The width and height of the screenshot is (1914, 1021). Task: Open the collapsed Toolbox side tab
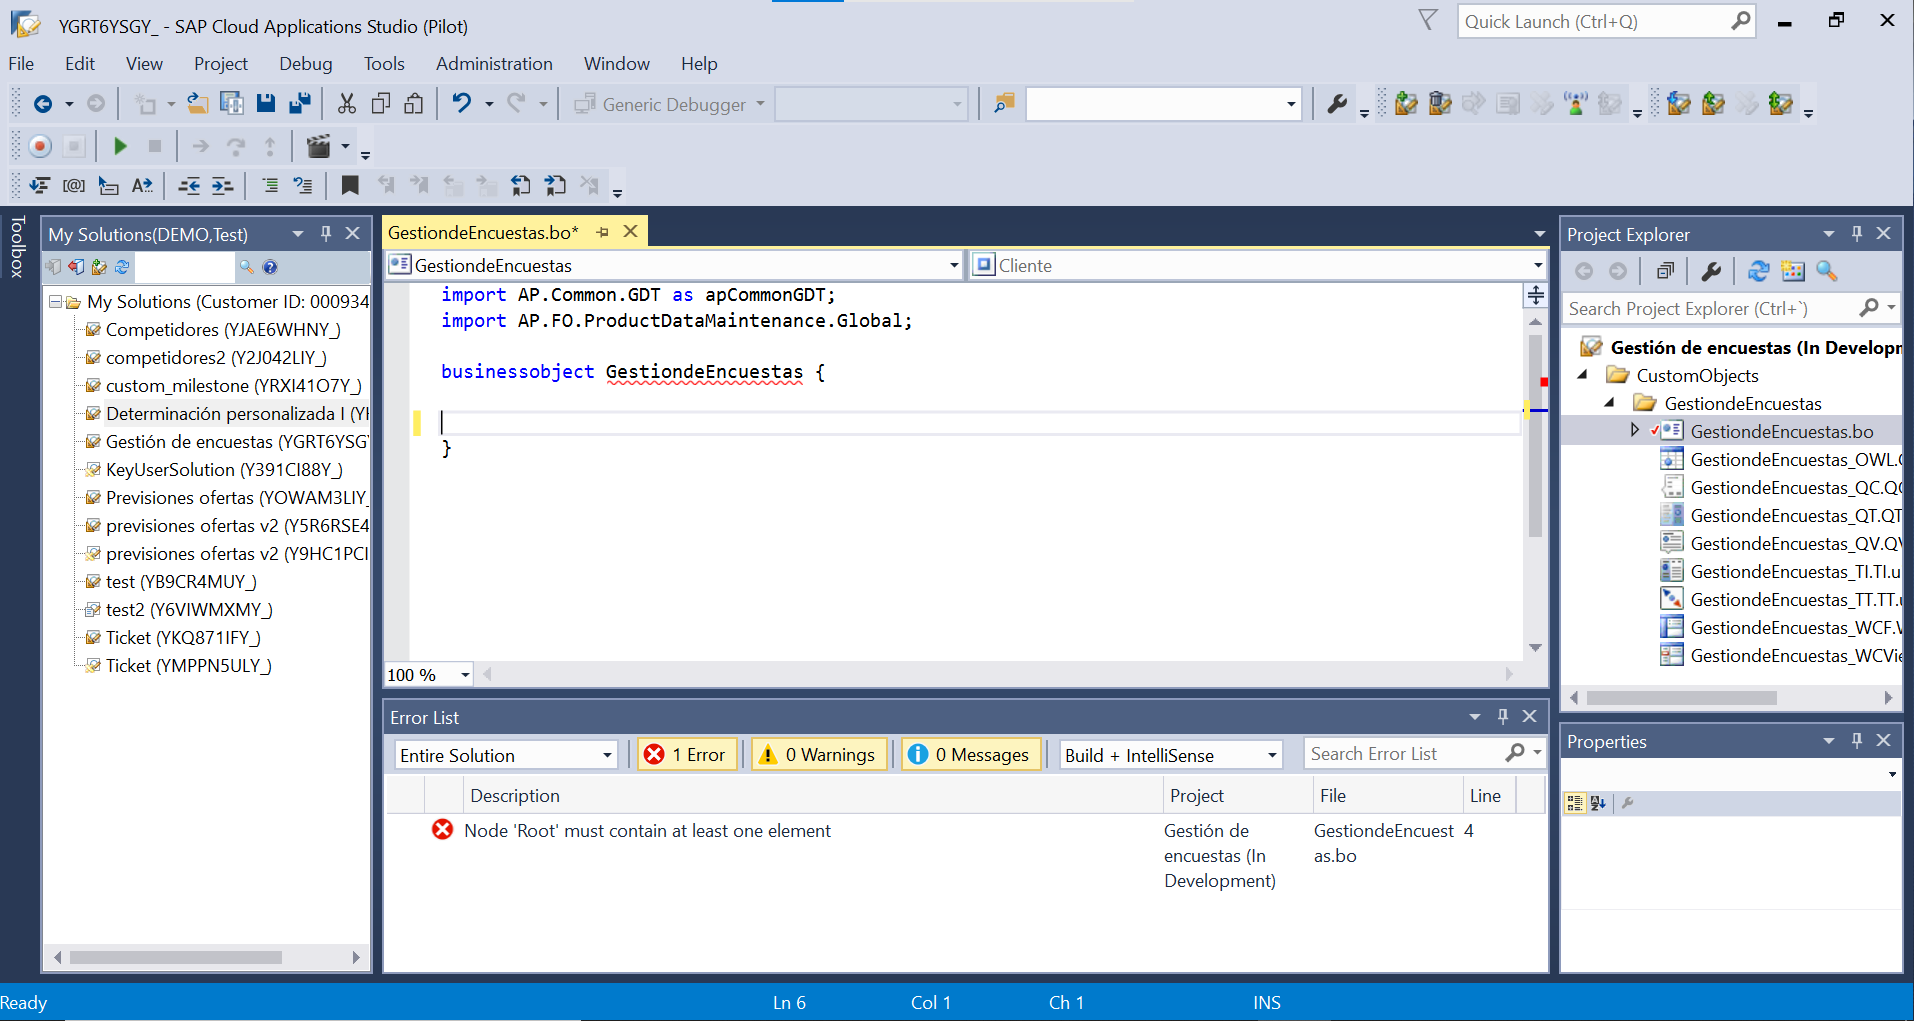(17, 247)
